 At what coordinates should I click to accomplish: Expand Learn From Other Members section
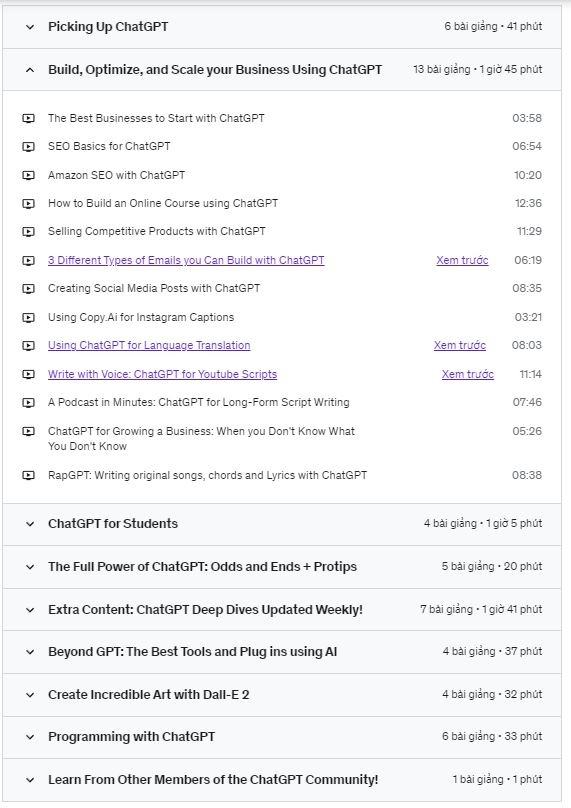282,780
